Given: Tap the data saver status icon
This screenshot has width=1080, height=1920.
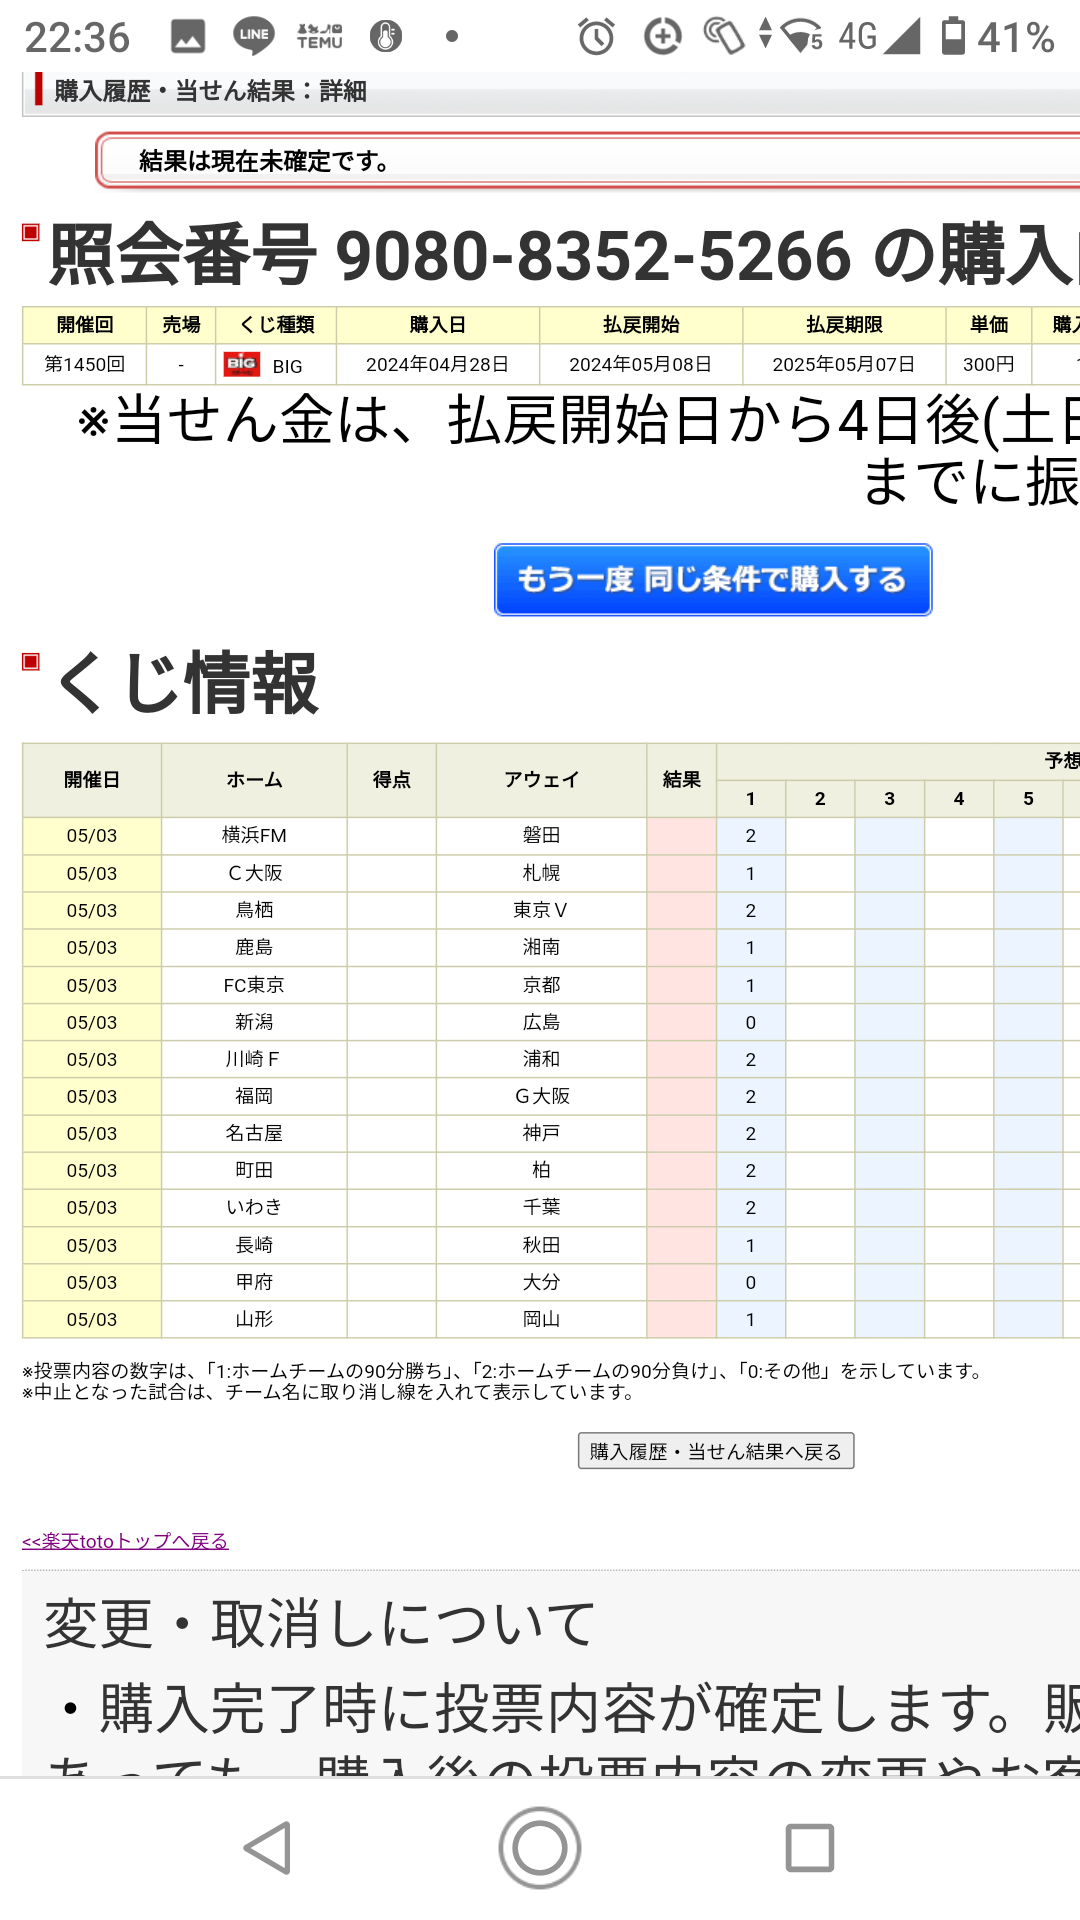Looking at the screenshot, I should 662,37.
